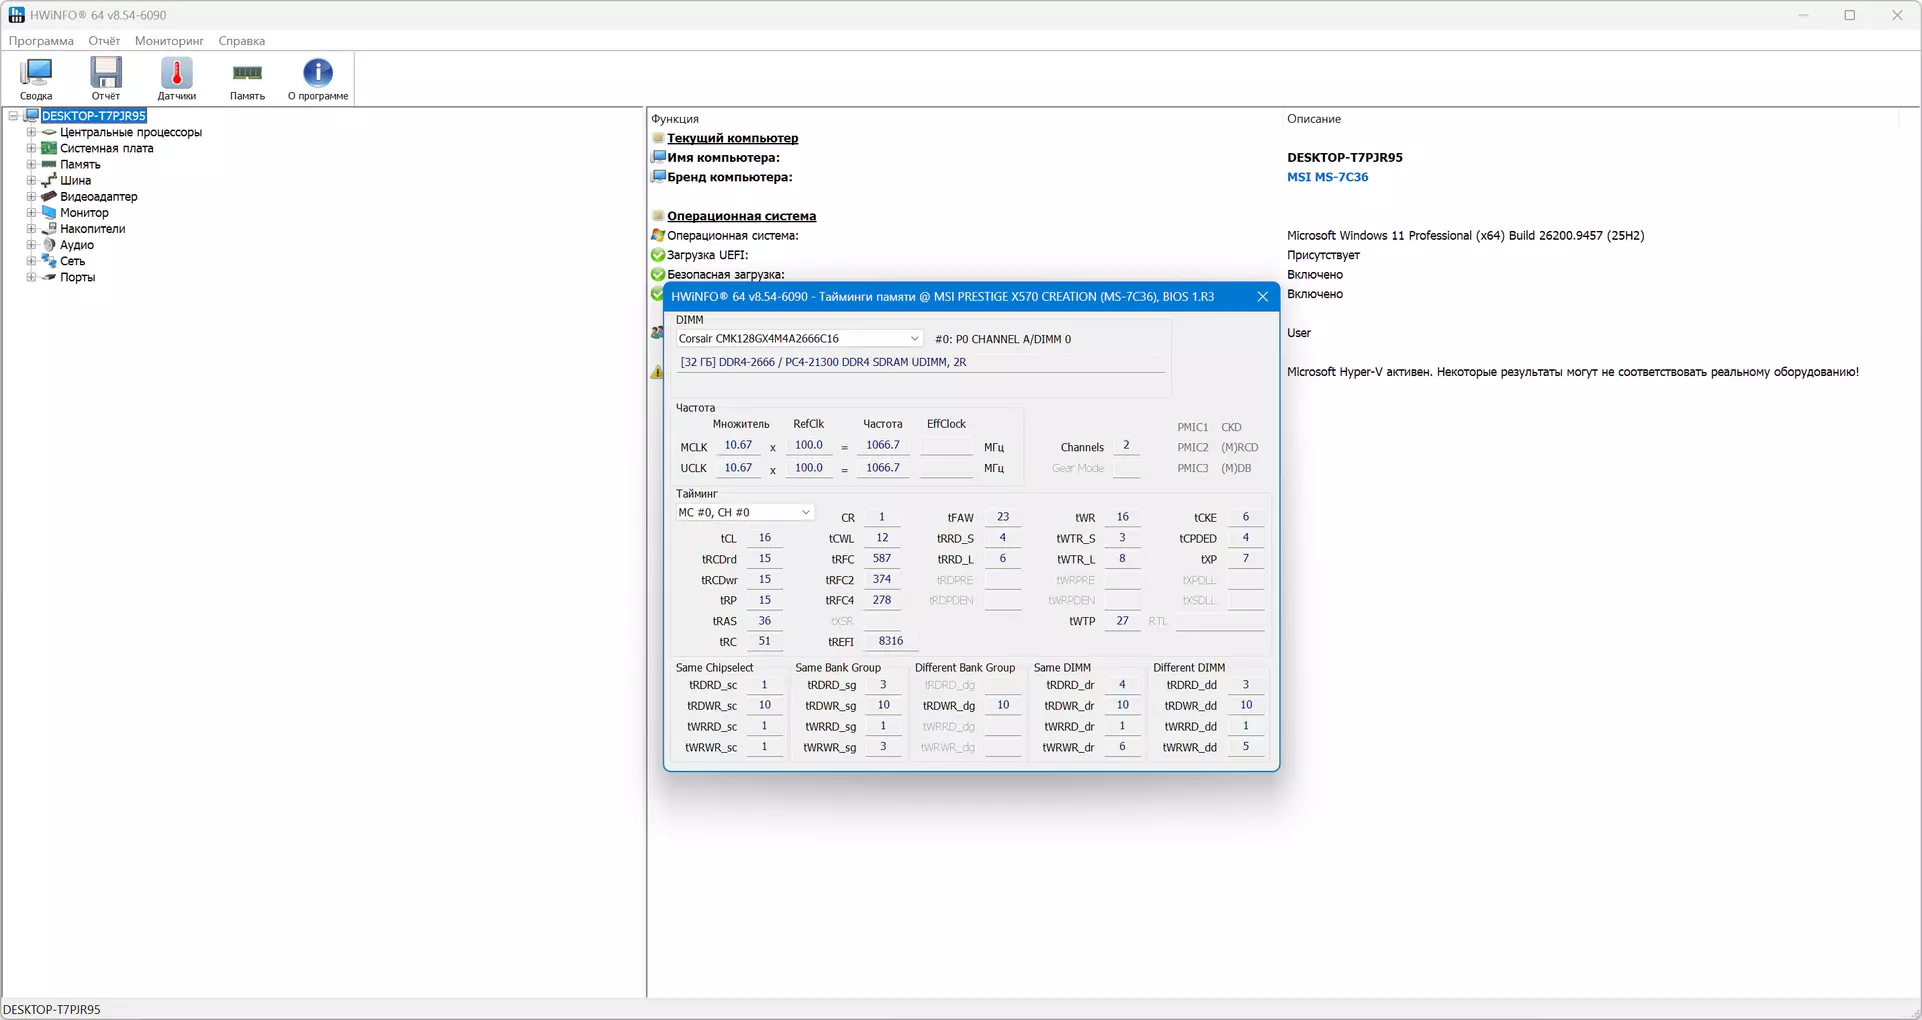Click the Аудио speaker icon

pyautogui.click(x=48, y=245)
